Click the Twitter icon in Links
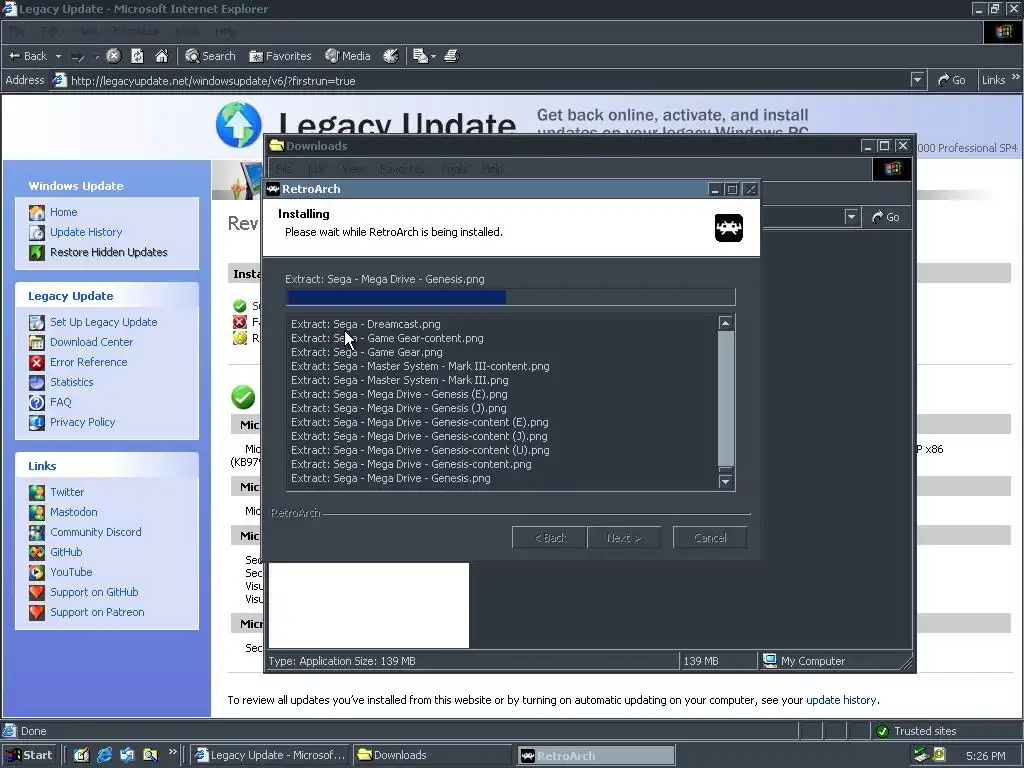Image resolution: width=1024 pixels, height=768 pixels. coord(37,492)
